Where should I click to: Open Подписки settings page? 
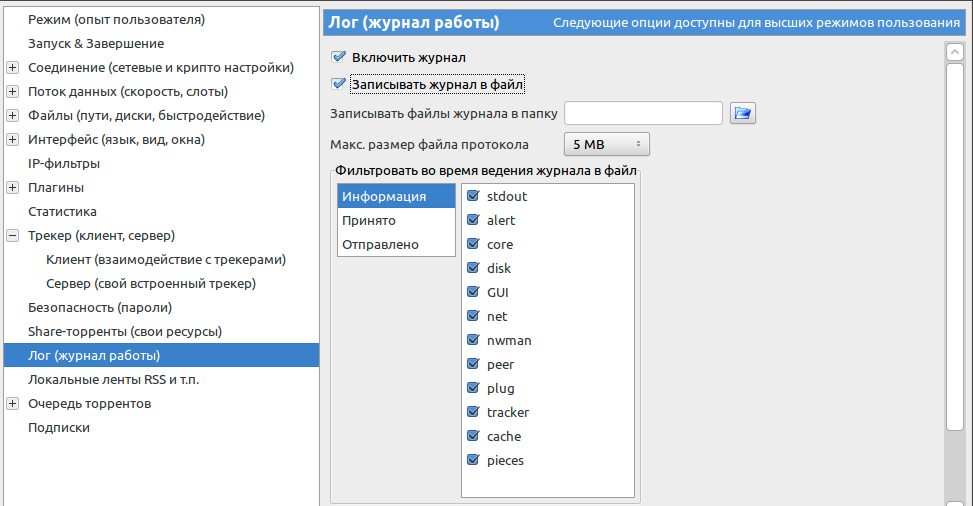[x=59, y=428]
